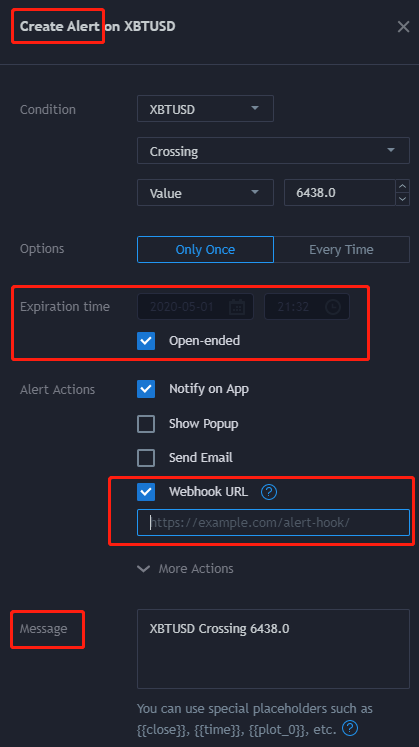This screenshot has width=419, height=747.
Task: Open Webhook URL help question mark
Action: (x=269, y=492)
